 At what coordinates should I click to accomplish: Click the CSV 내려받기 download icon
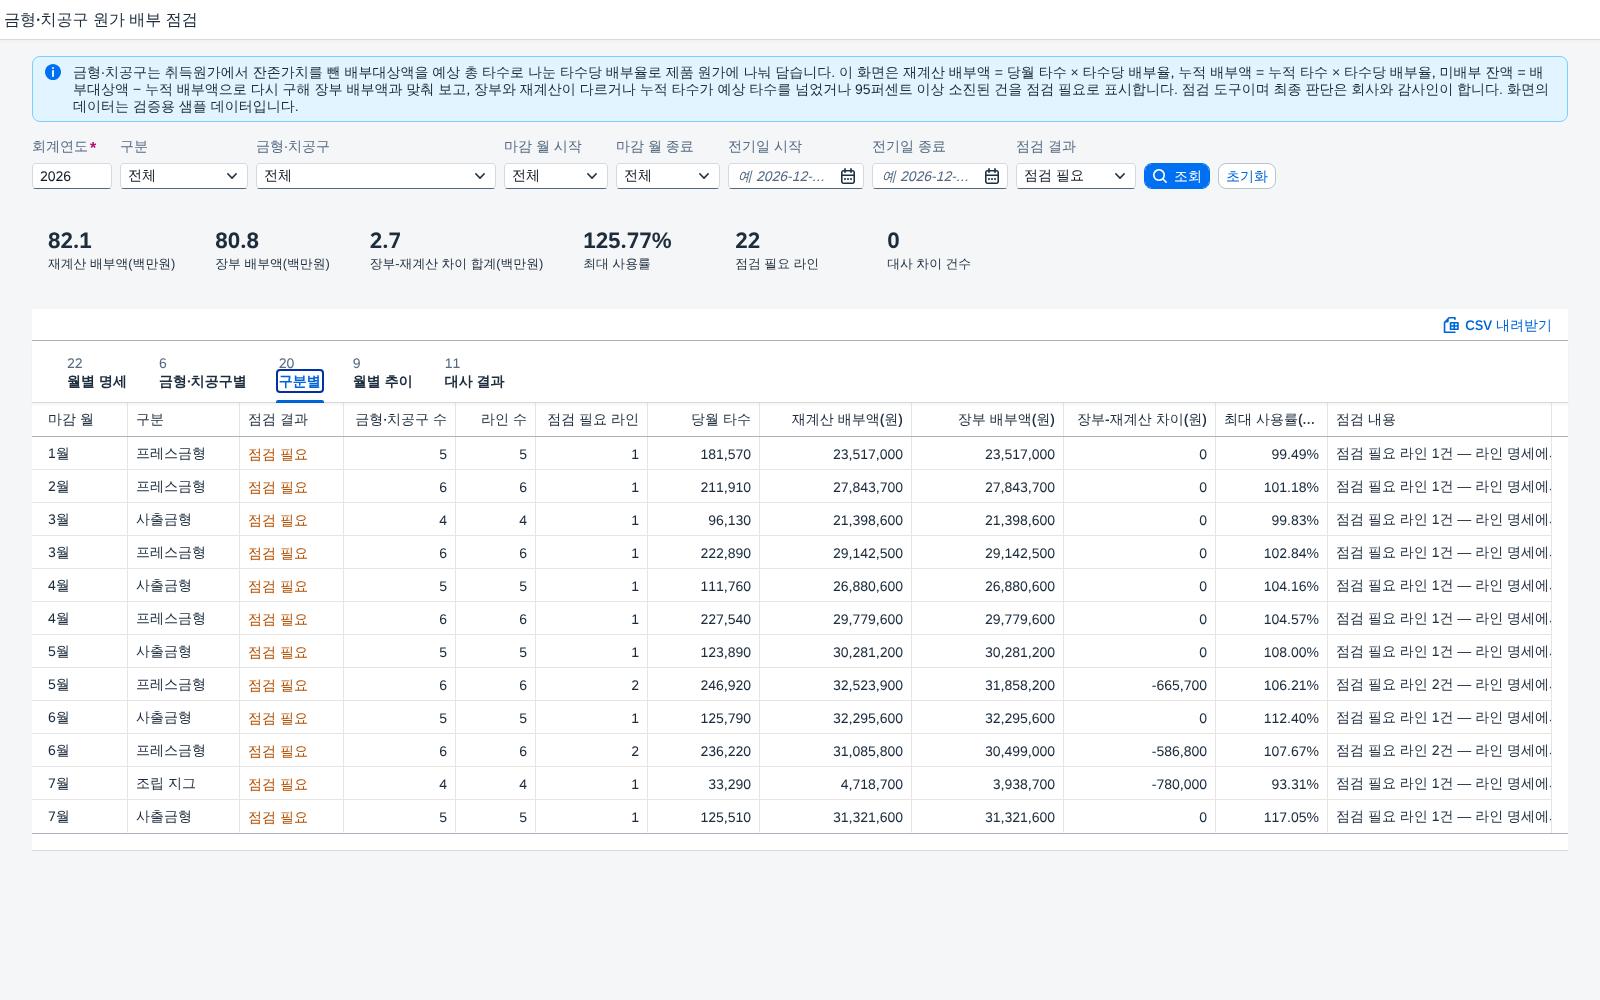1451,325
